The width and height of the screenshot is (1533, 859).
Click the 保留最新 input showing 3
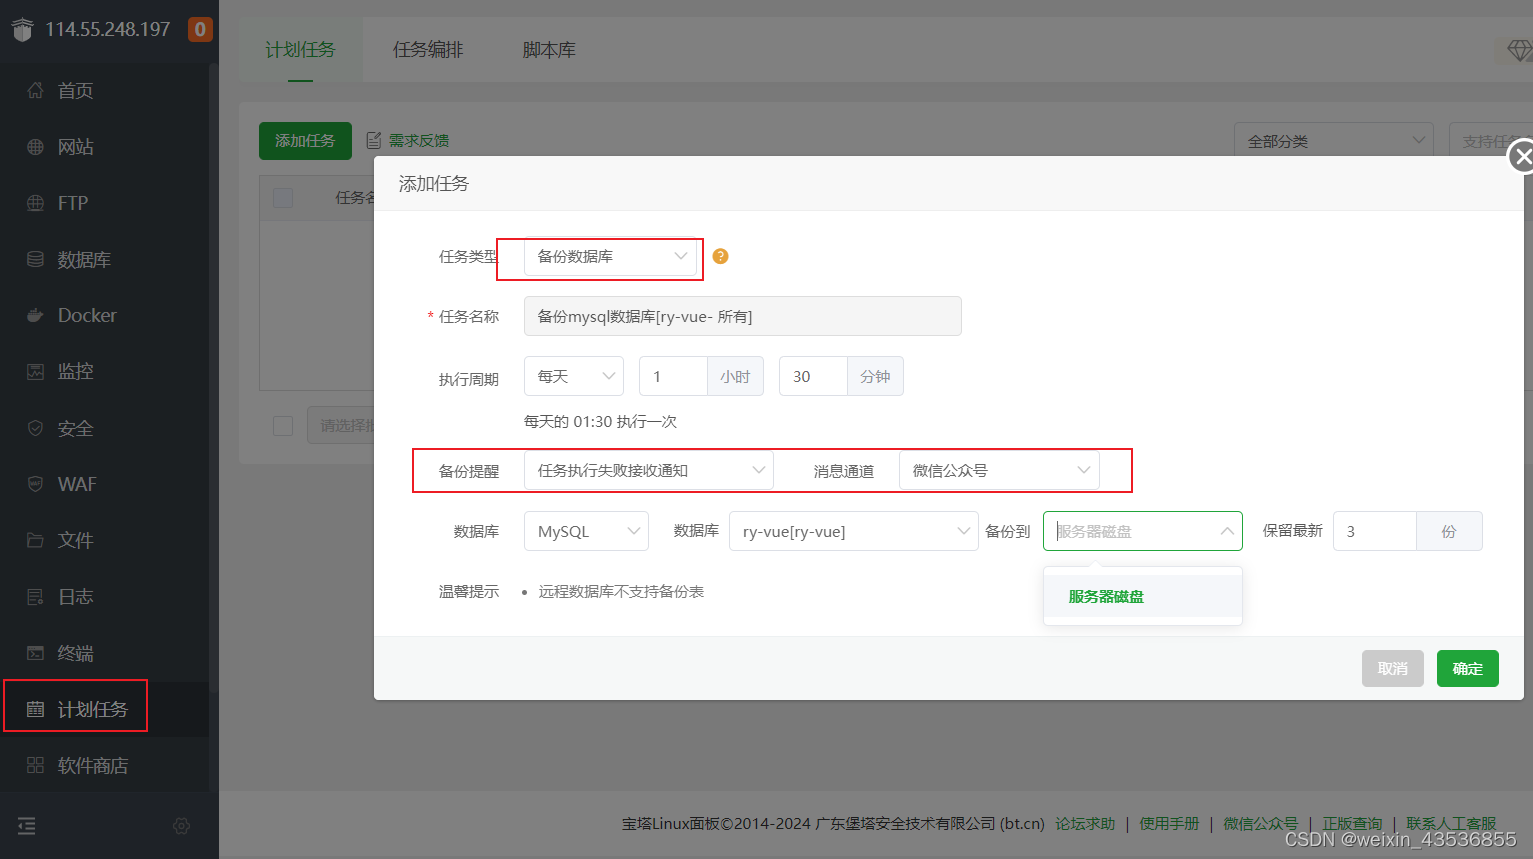point(1375,531)
